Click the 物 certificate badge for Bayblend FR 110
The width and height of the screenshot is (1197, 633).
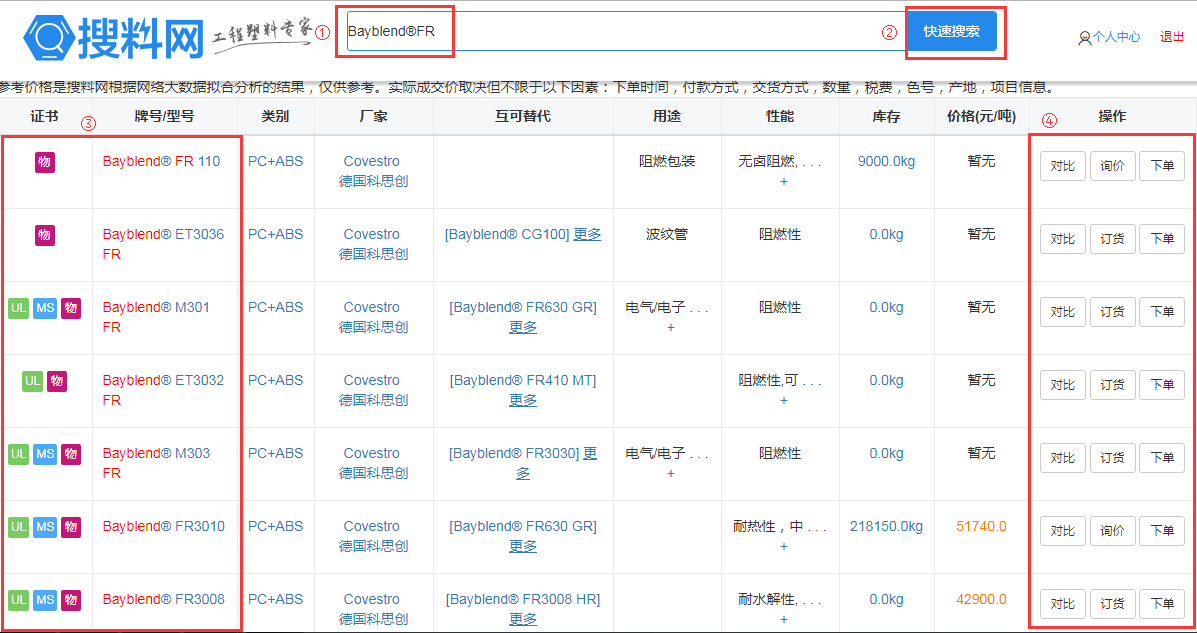point(45,162)
